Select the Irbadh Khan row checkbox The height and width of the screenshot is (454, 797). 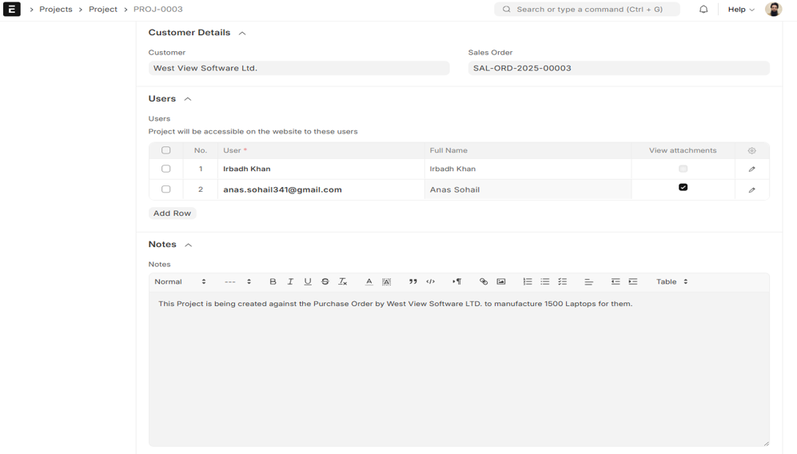[x=166, y=169]
